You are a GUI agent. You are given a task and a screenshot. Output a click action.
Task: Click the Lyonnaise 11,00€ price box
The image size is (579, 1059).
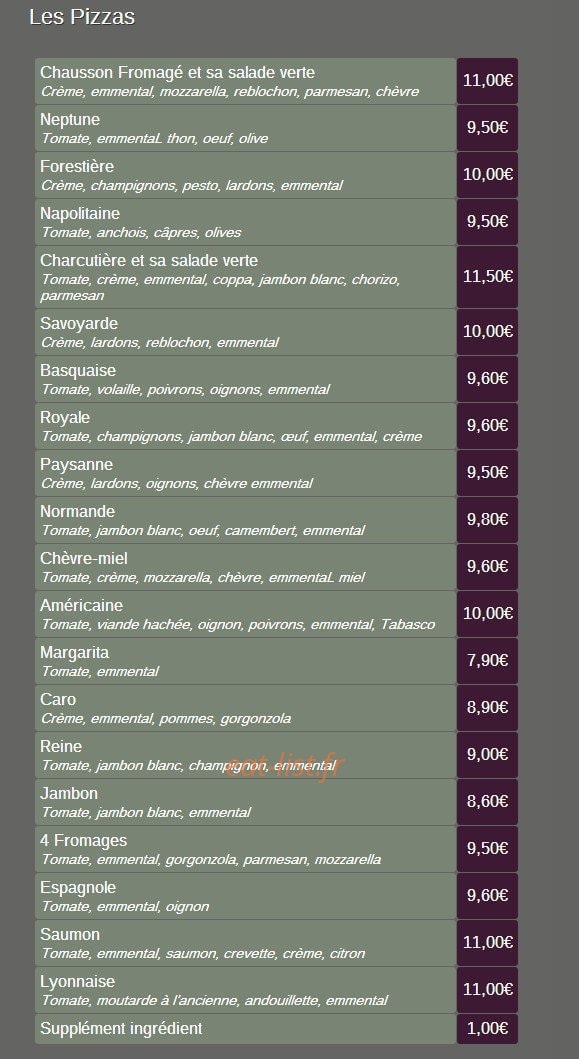(x=487, y=989)
